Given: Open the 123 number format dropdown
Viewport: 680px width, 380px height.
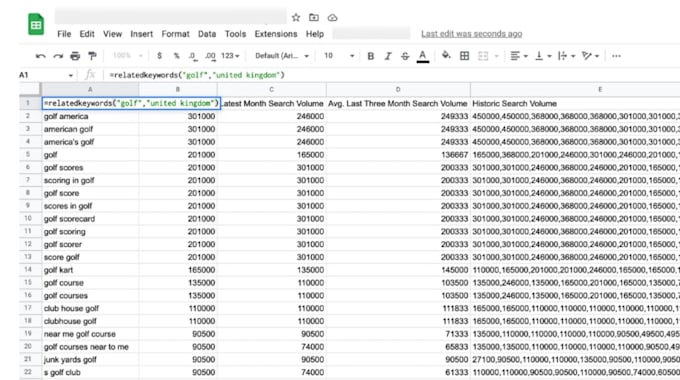Looking at the screenshot, I should pyautogui.click(x=230, y=56).
